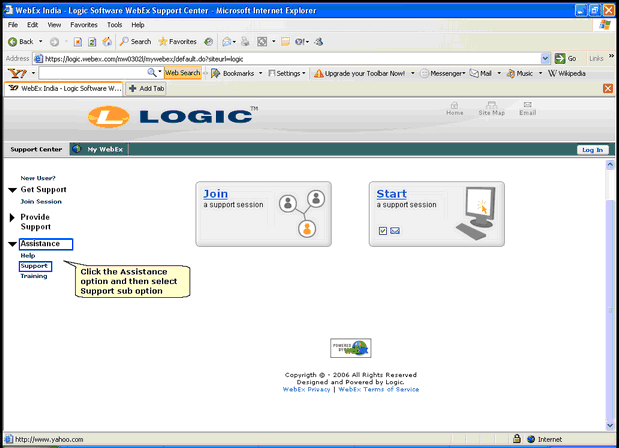Click the lock icon in status bar
The image size is (619, 448).
point(516,439)
